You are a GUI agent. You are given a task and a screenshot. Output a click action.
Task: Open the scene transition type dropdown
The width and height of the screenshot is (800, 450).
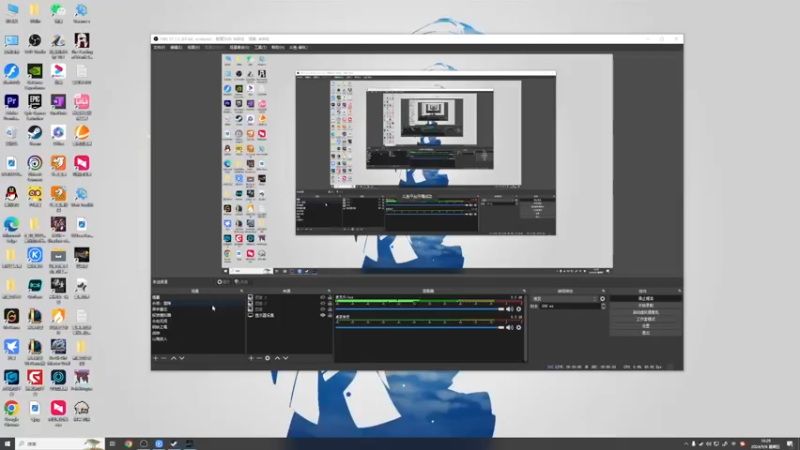(564, 299)
